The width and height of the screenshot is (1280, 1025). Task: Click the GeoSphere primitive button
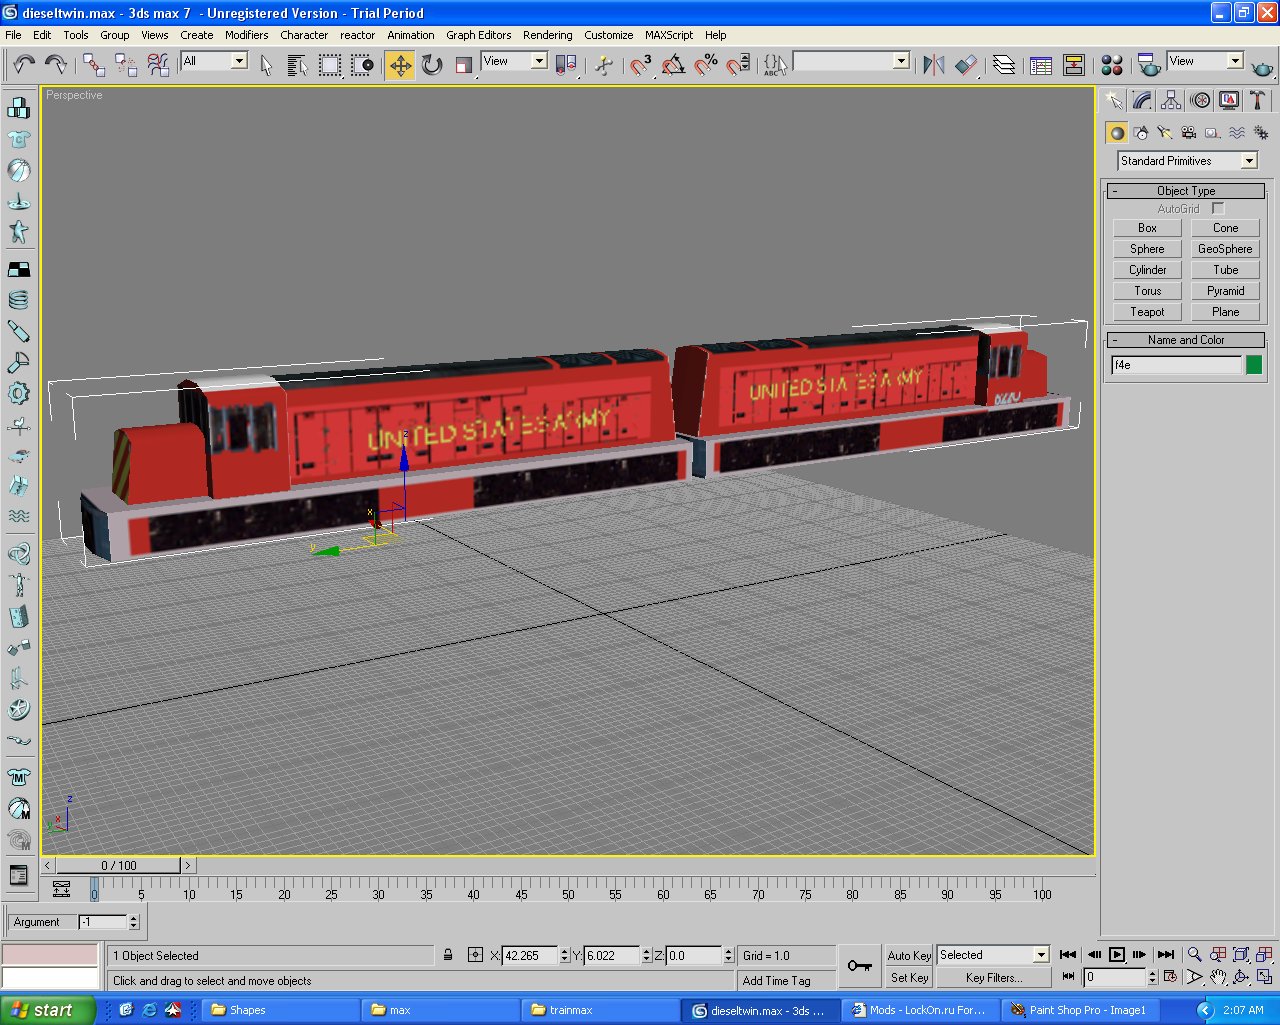(1225, 249)
